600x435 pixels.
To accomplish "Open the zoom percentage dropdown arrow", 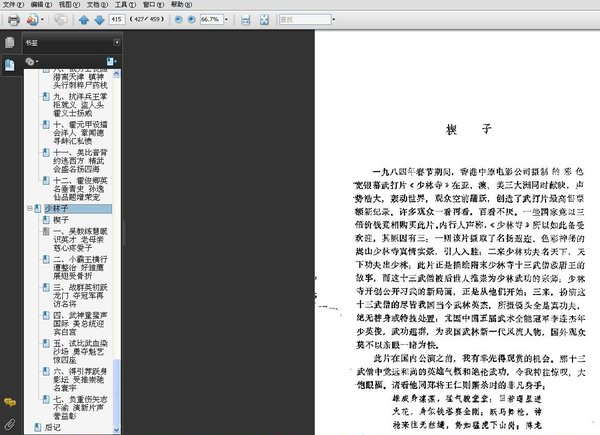I will (x=226, y=19).
